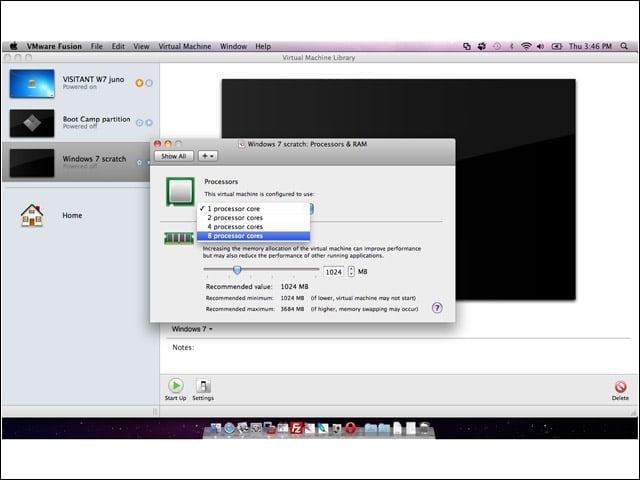This screenshot has width=640, height=480.
Task: Click the Windows 7 scratch settings window title
Action: click(307, 144)
